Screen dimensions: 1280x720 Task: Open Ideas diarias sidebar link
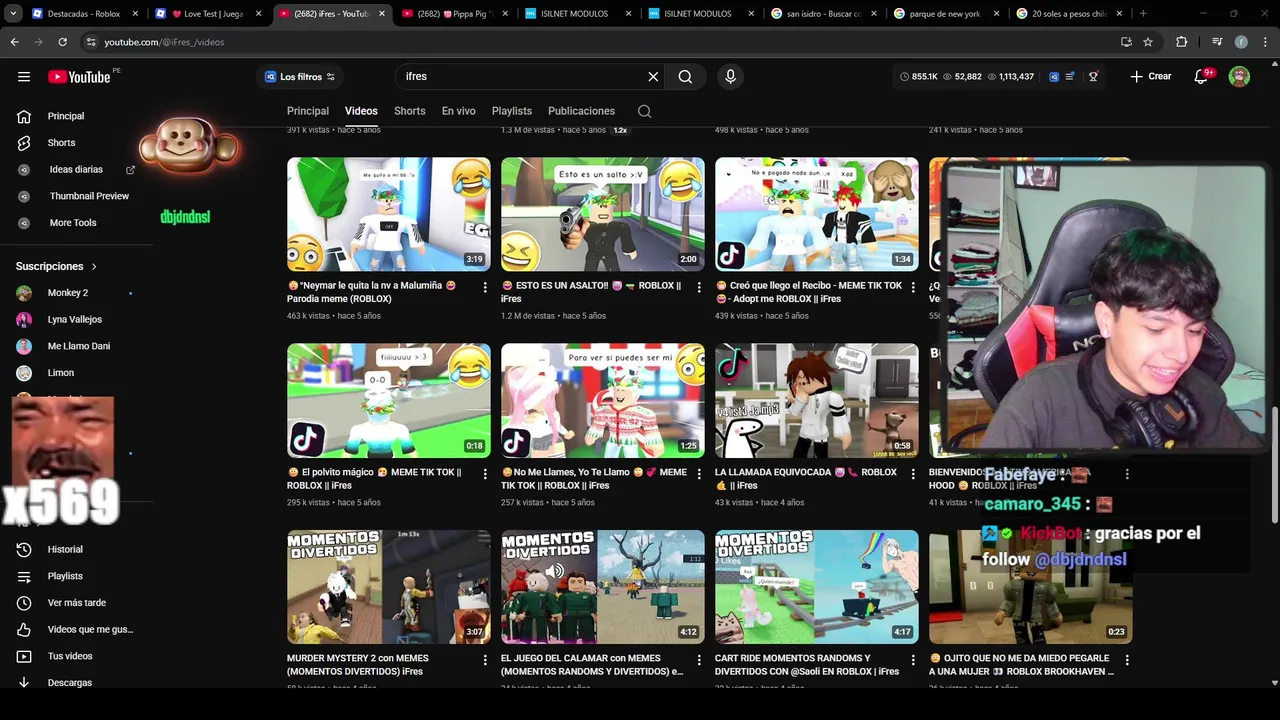(76, 170)
